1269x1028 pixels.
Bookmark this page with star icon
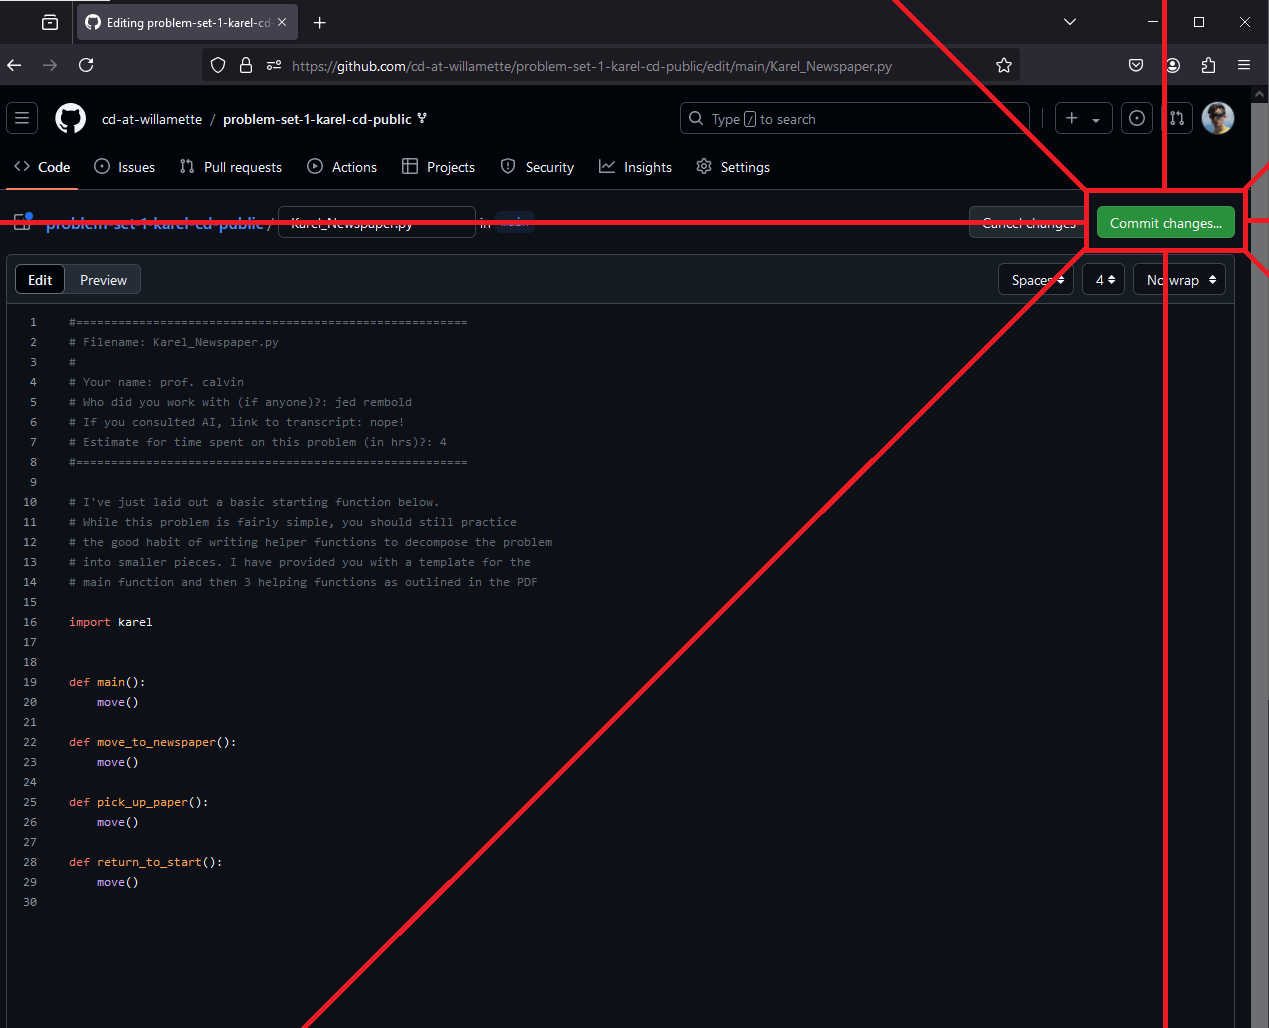click(x=1004, y=66)
